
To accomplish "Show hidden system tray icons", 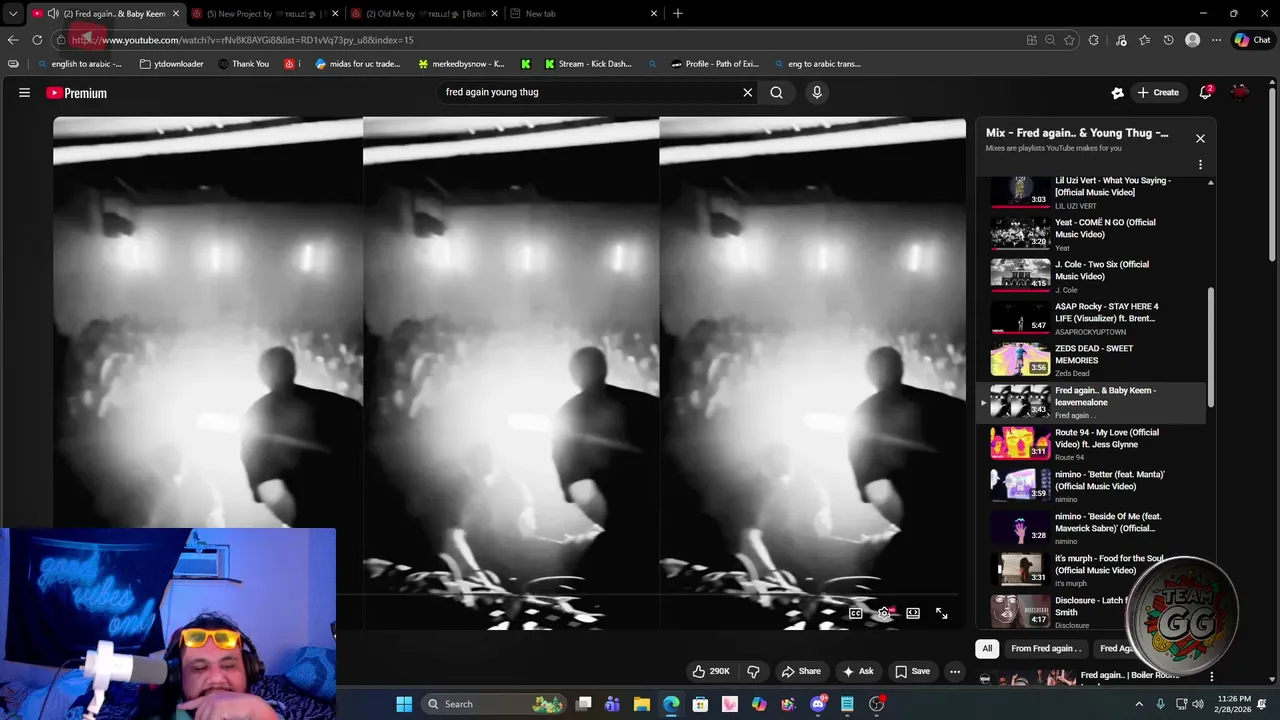I will point(1139,704).
